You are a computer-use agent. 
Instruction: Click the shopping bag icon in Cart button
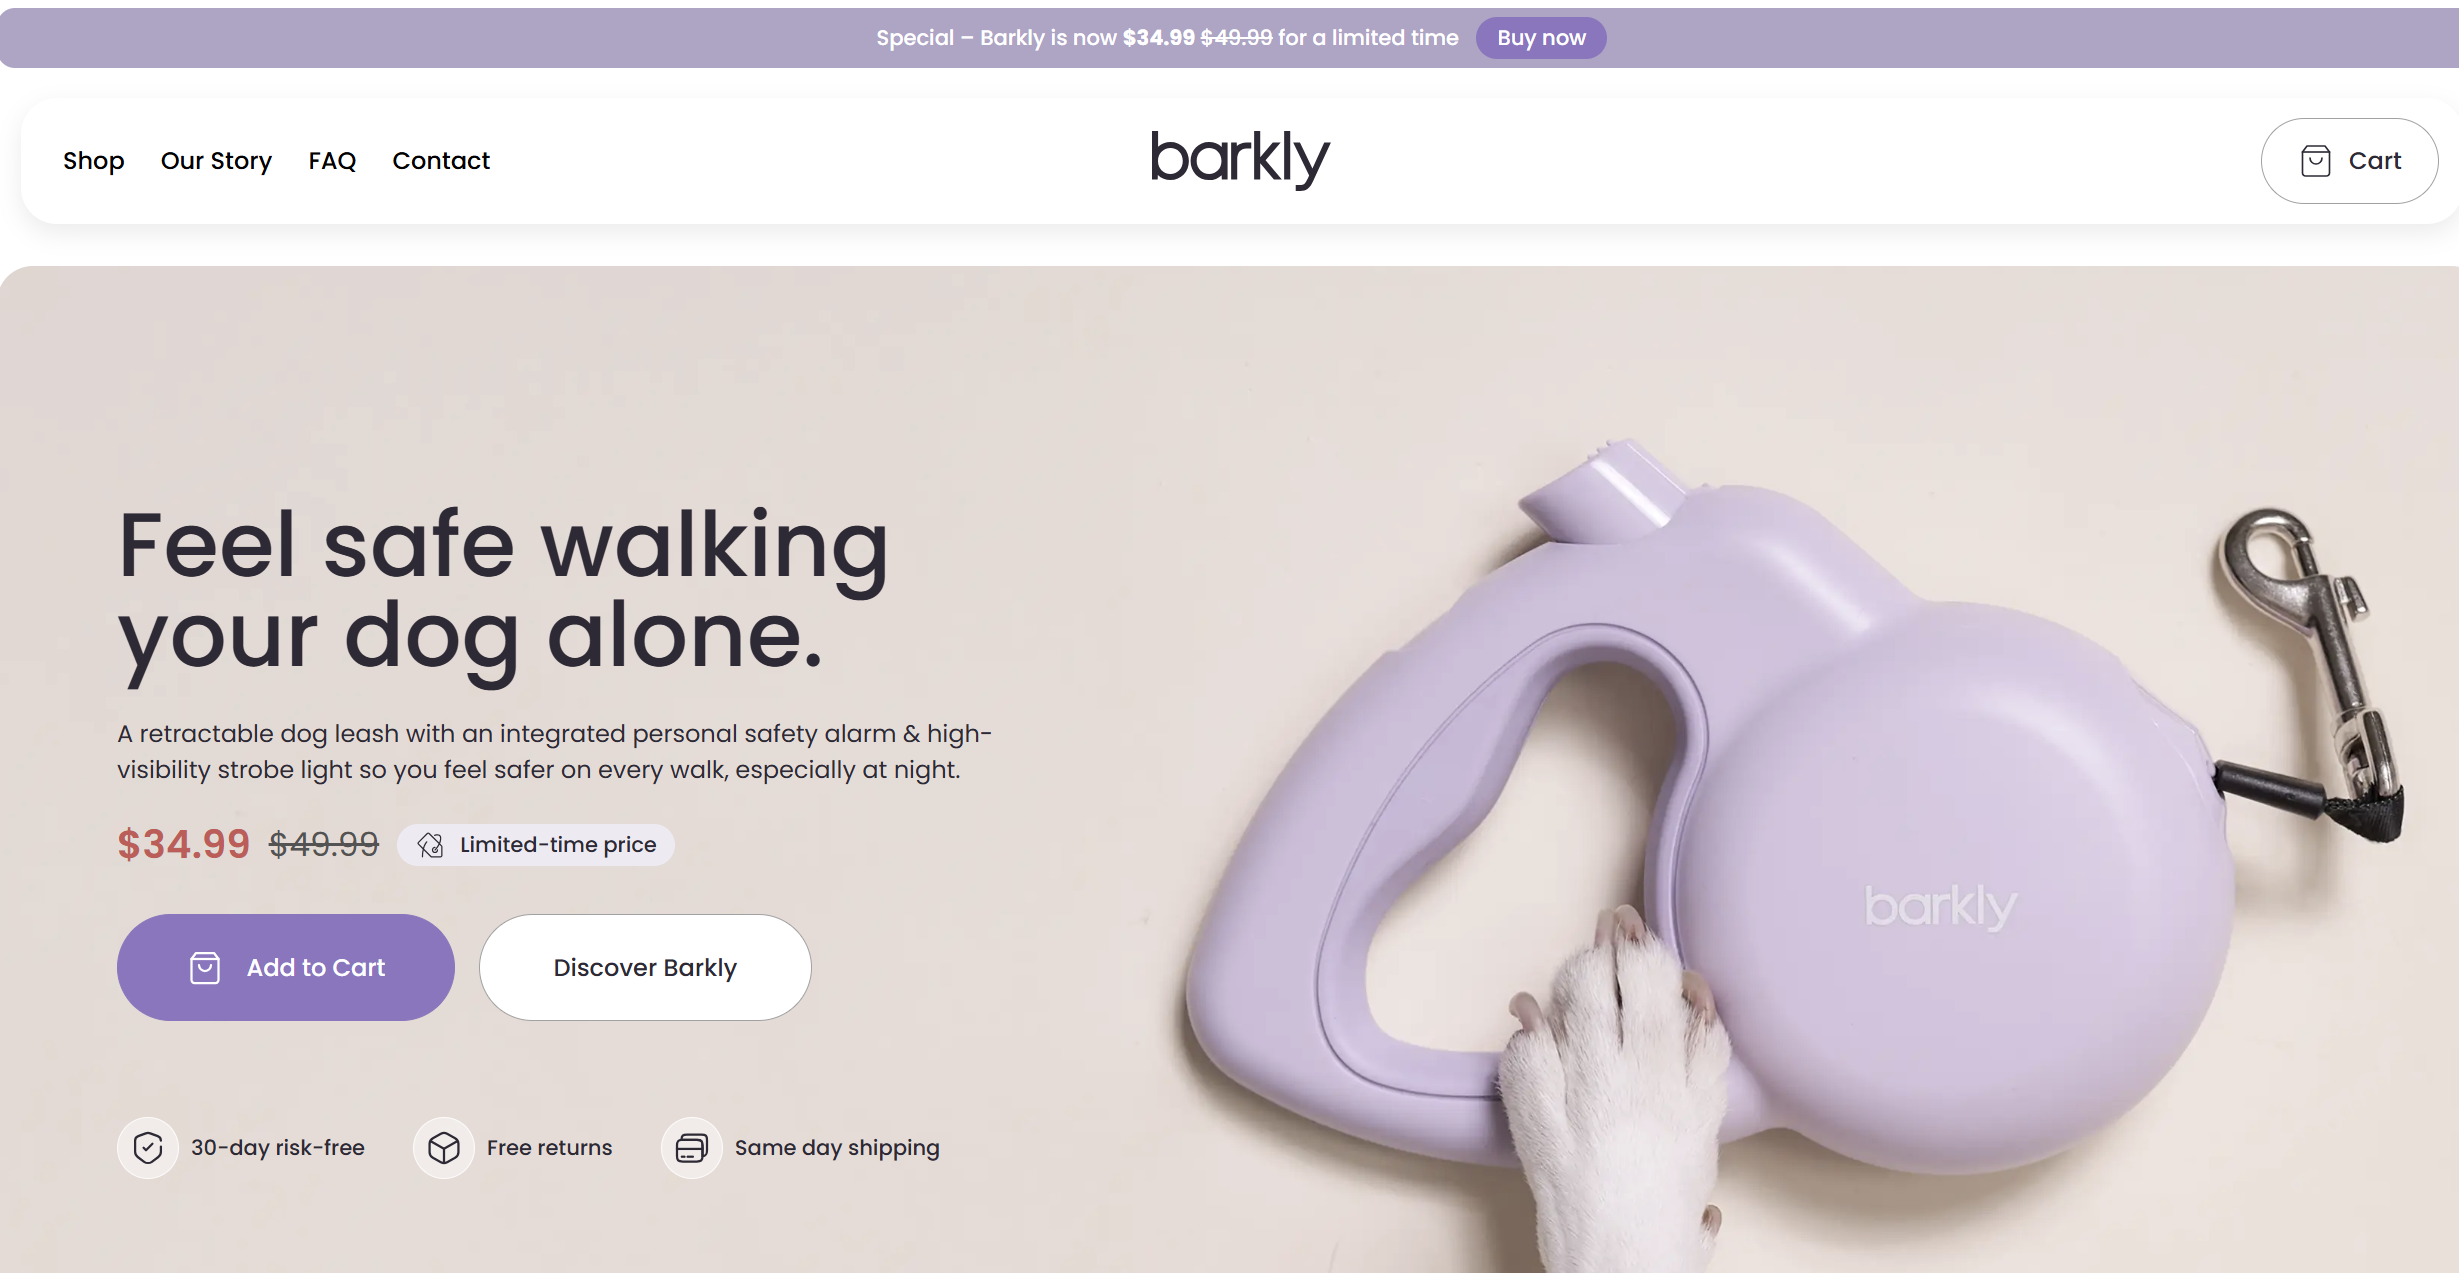click(x=2315, y=161)
